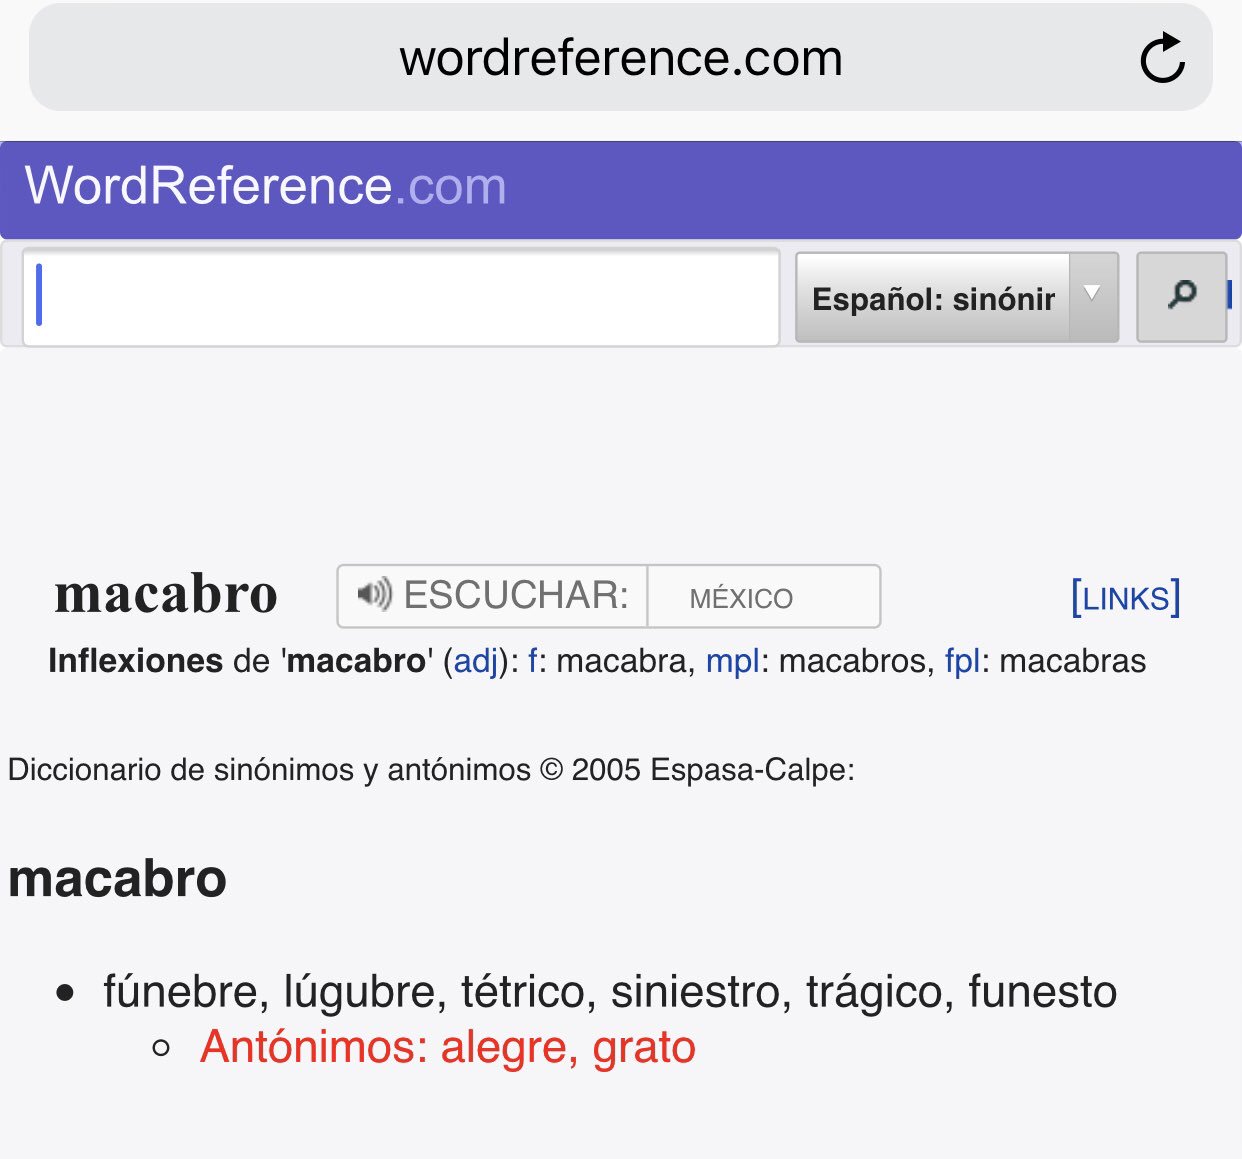Click the wordreference.com address bar
1242x1159 pixels.
(x=620, y=57)
